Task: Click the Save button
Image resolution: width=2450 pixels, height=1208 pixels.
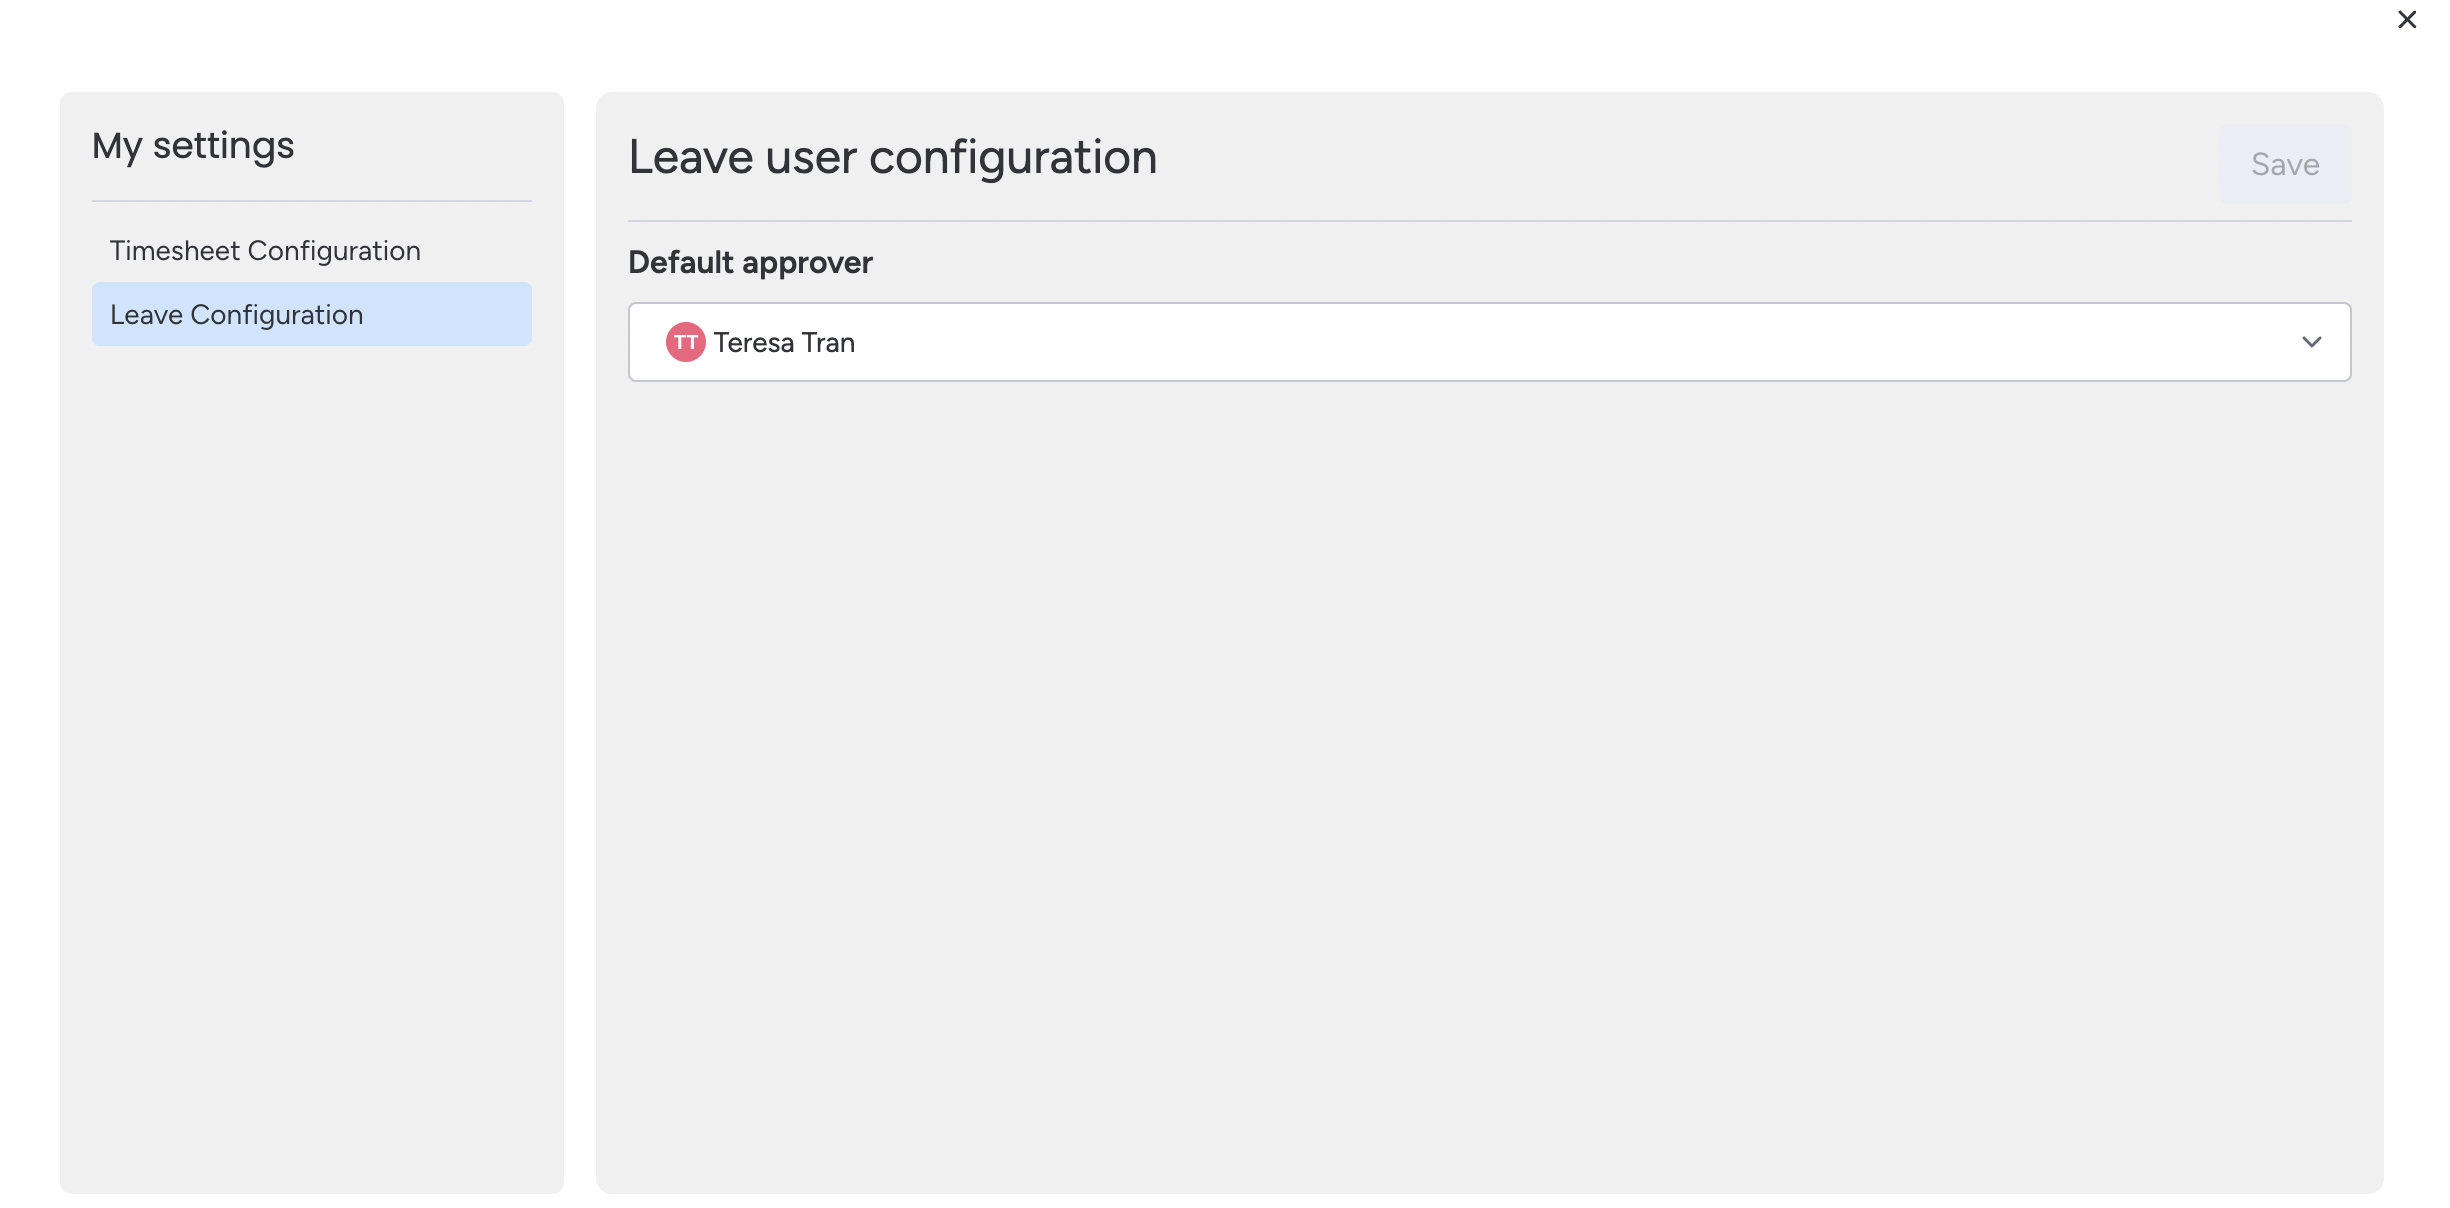Action: point(2285,164)
